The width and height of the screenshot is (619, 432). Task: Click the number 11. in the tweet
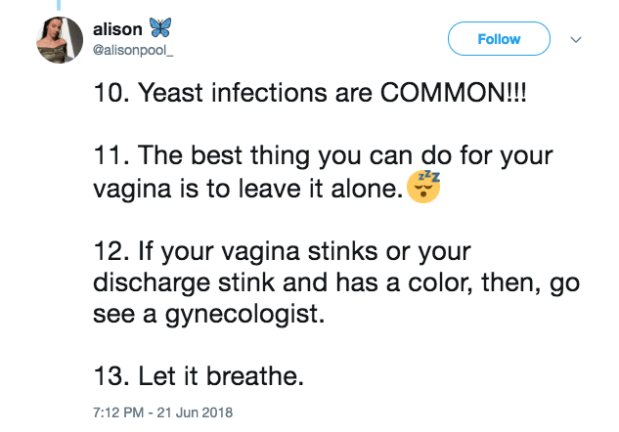coord(110,159)
